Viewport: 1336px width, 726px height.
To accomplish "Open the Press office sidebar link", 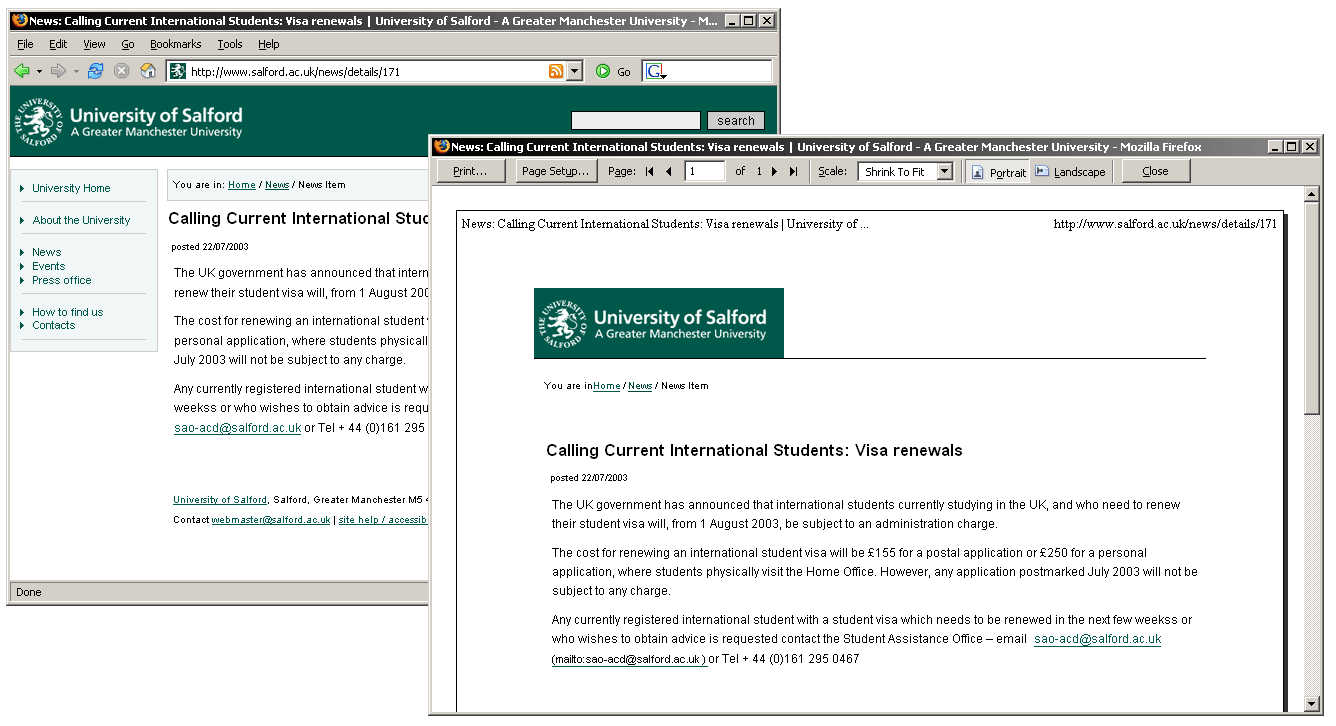I will click(61, 280).
